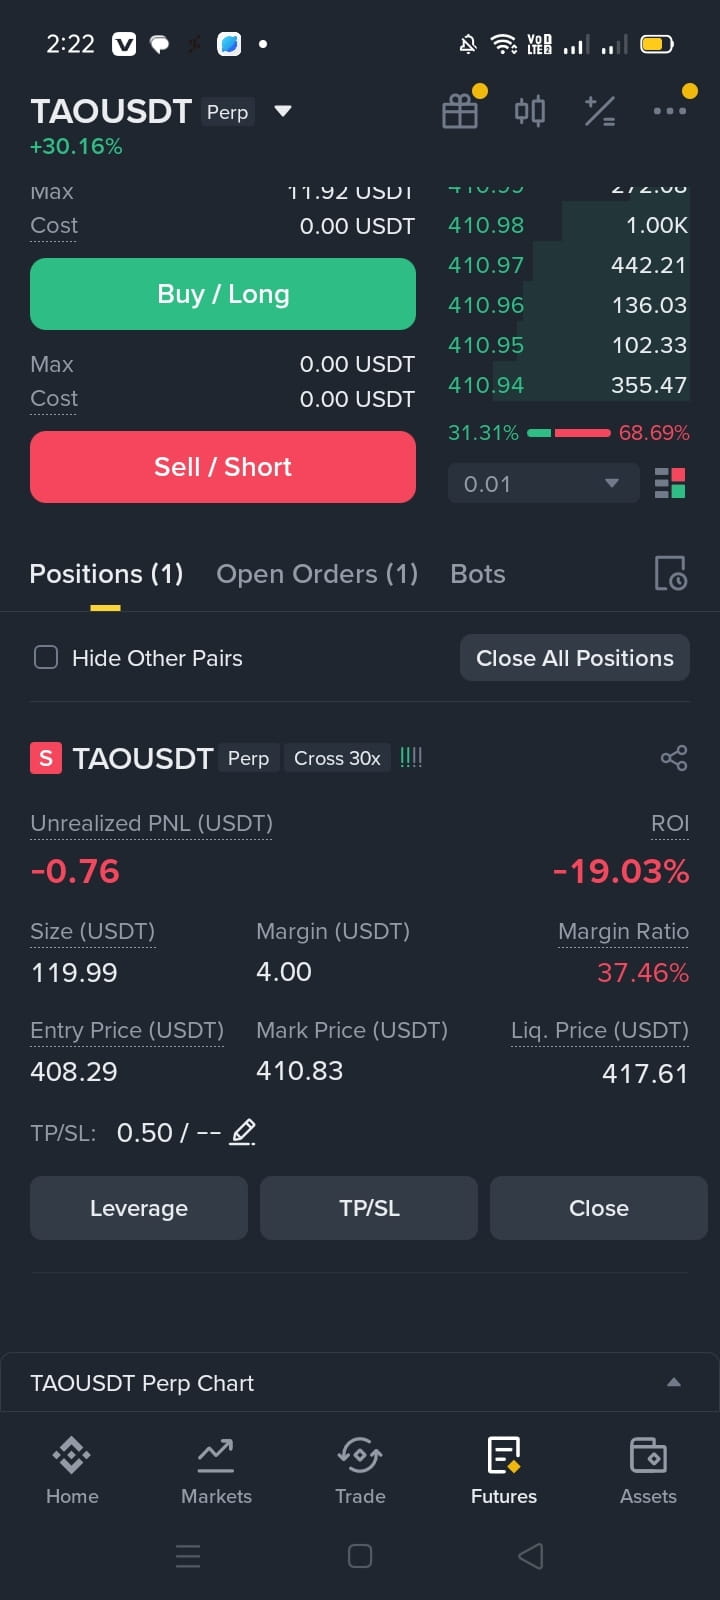Open the calculator icon
The height and width of the screenshot is (1600, 720).
(x=600, y=111)
